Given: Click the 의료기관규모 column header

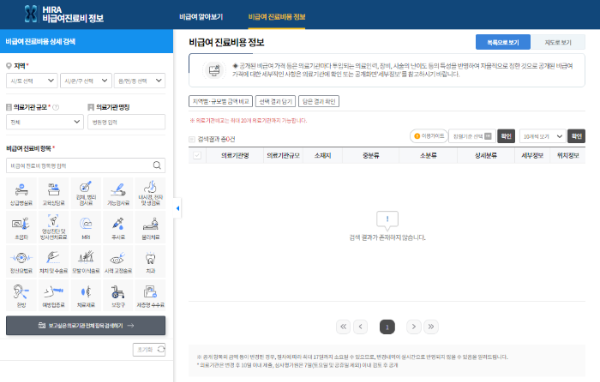Looking at the screenshot, I should click(283, 155).
